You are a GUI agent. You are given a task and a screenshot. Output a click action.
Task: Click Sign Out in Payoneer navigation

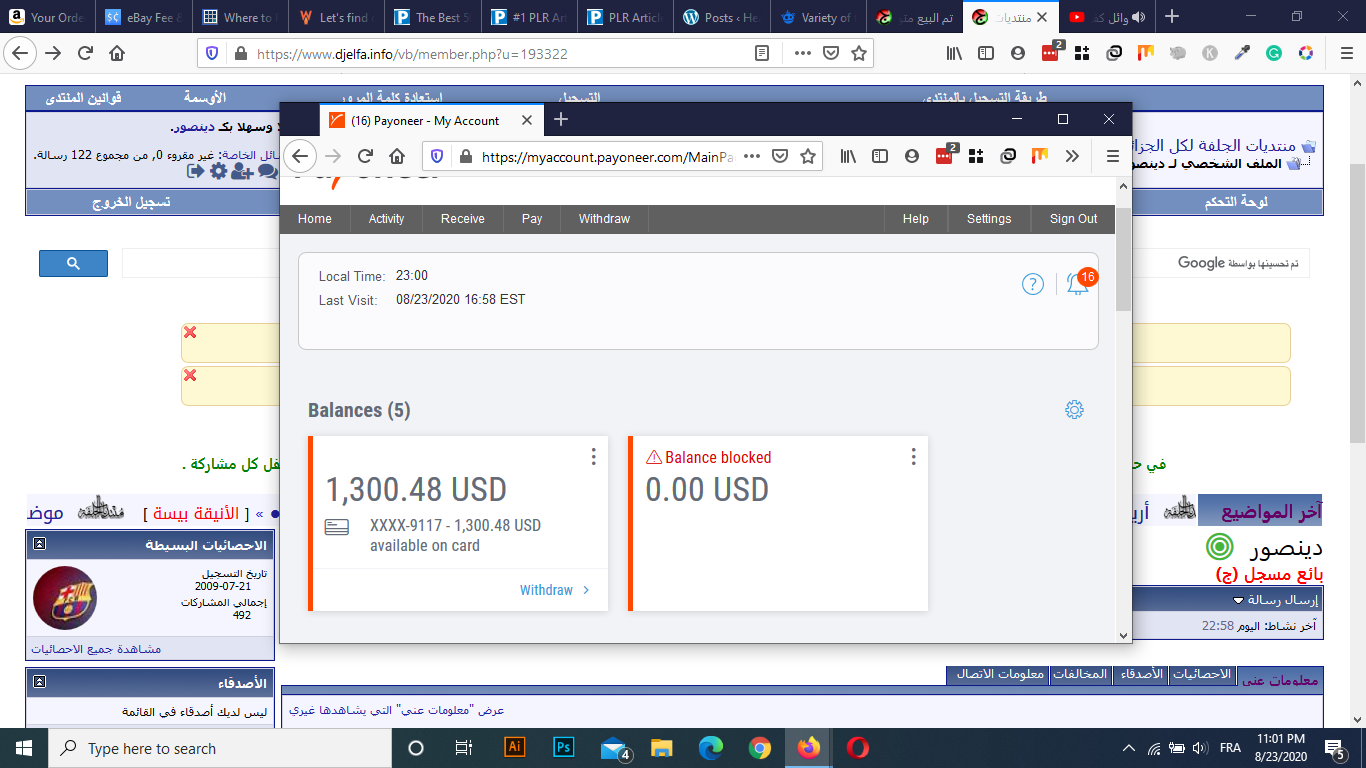point(1074,219)
